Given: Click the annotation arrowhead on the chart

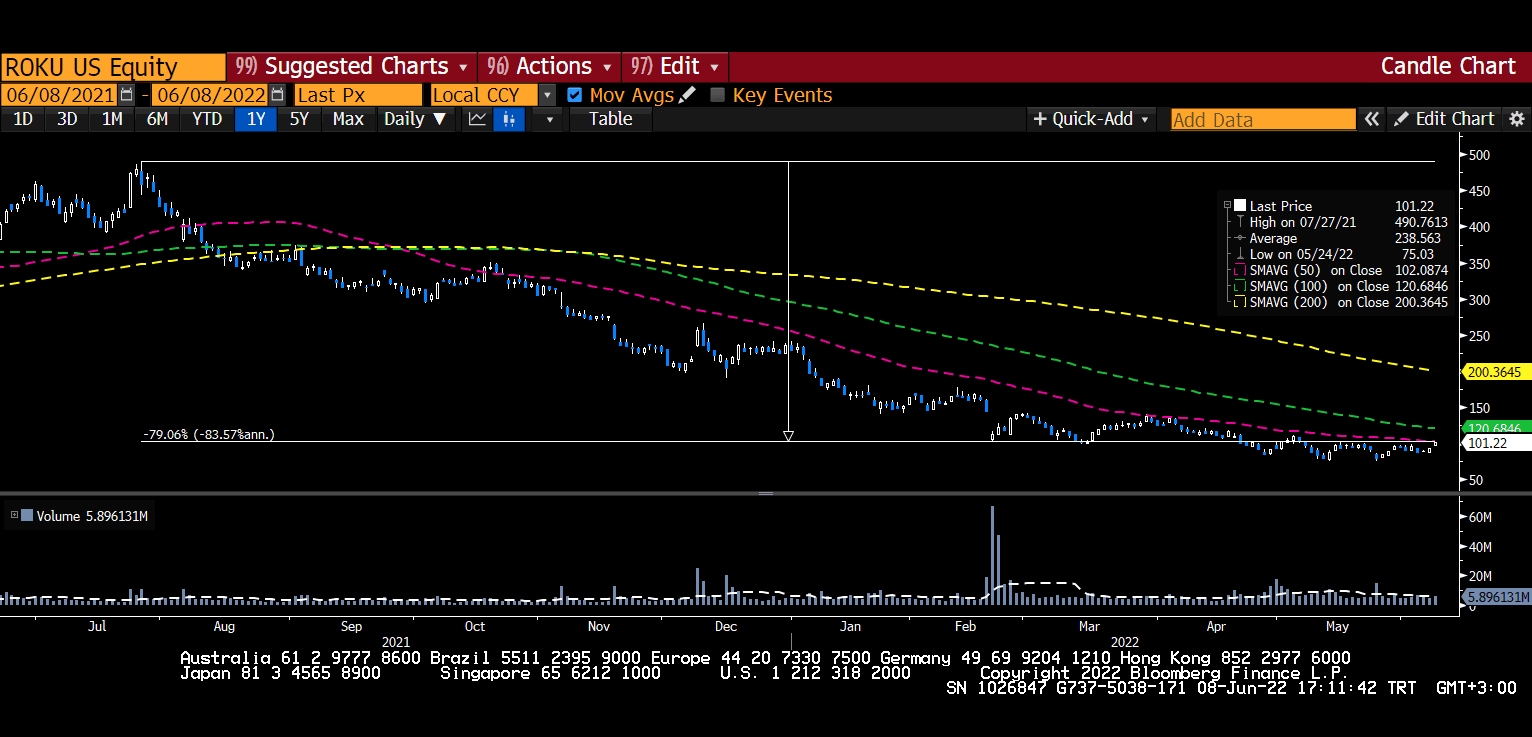Looking at the screenshot, I should point(788,435).
